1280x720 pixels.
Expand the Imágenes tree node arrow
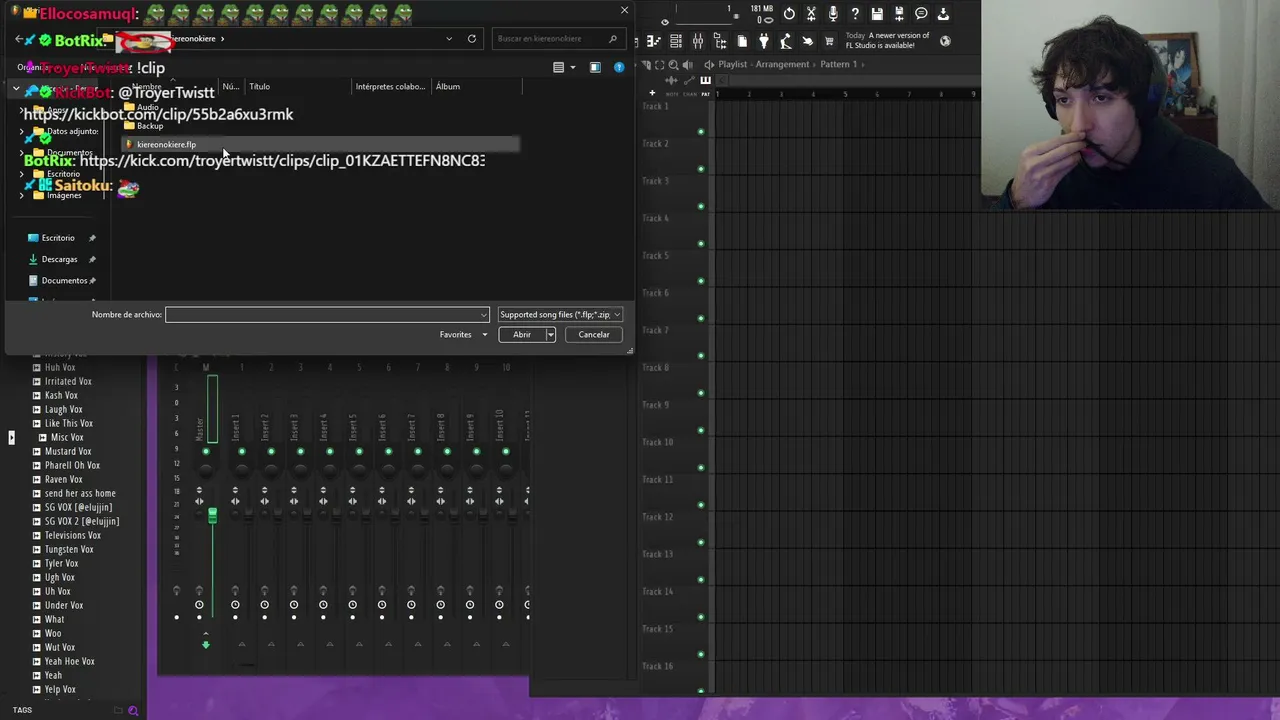pos(22,195)
